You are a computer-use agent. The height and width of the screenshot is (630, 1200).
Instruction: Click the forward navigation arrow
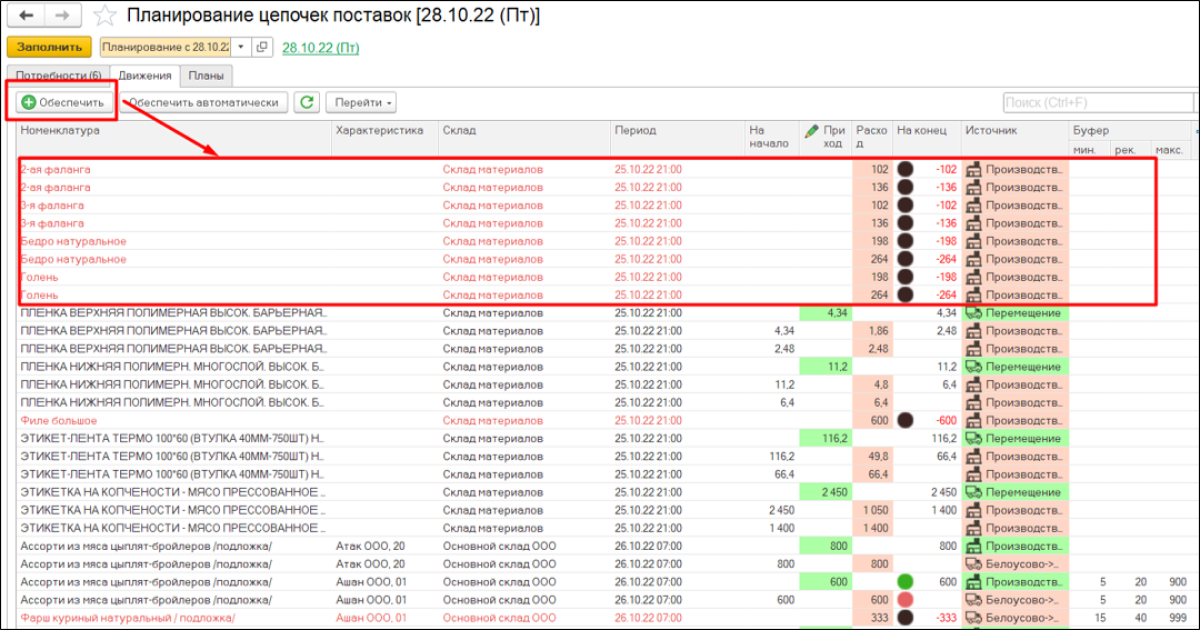pos(62,16)
